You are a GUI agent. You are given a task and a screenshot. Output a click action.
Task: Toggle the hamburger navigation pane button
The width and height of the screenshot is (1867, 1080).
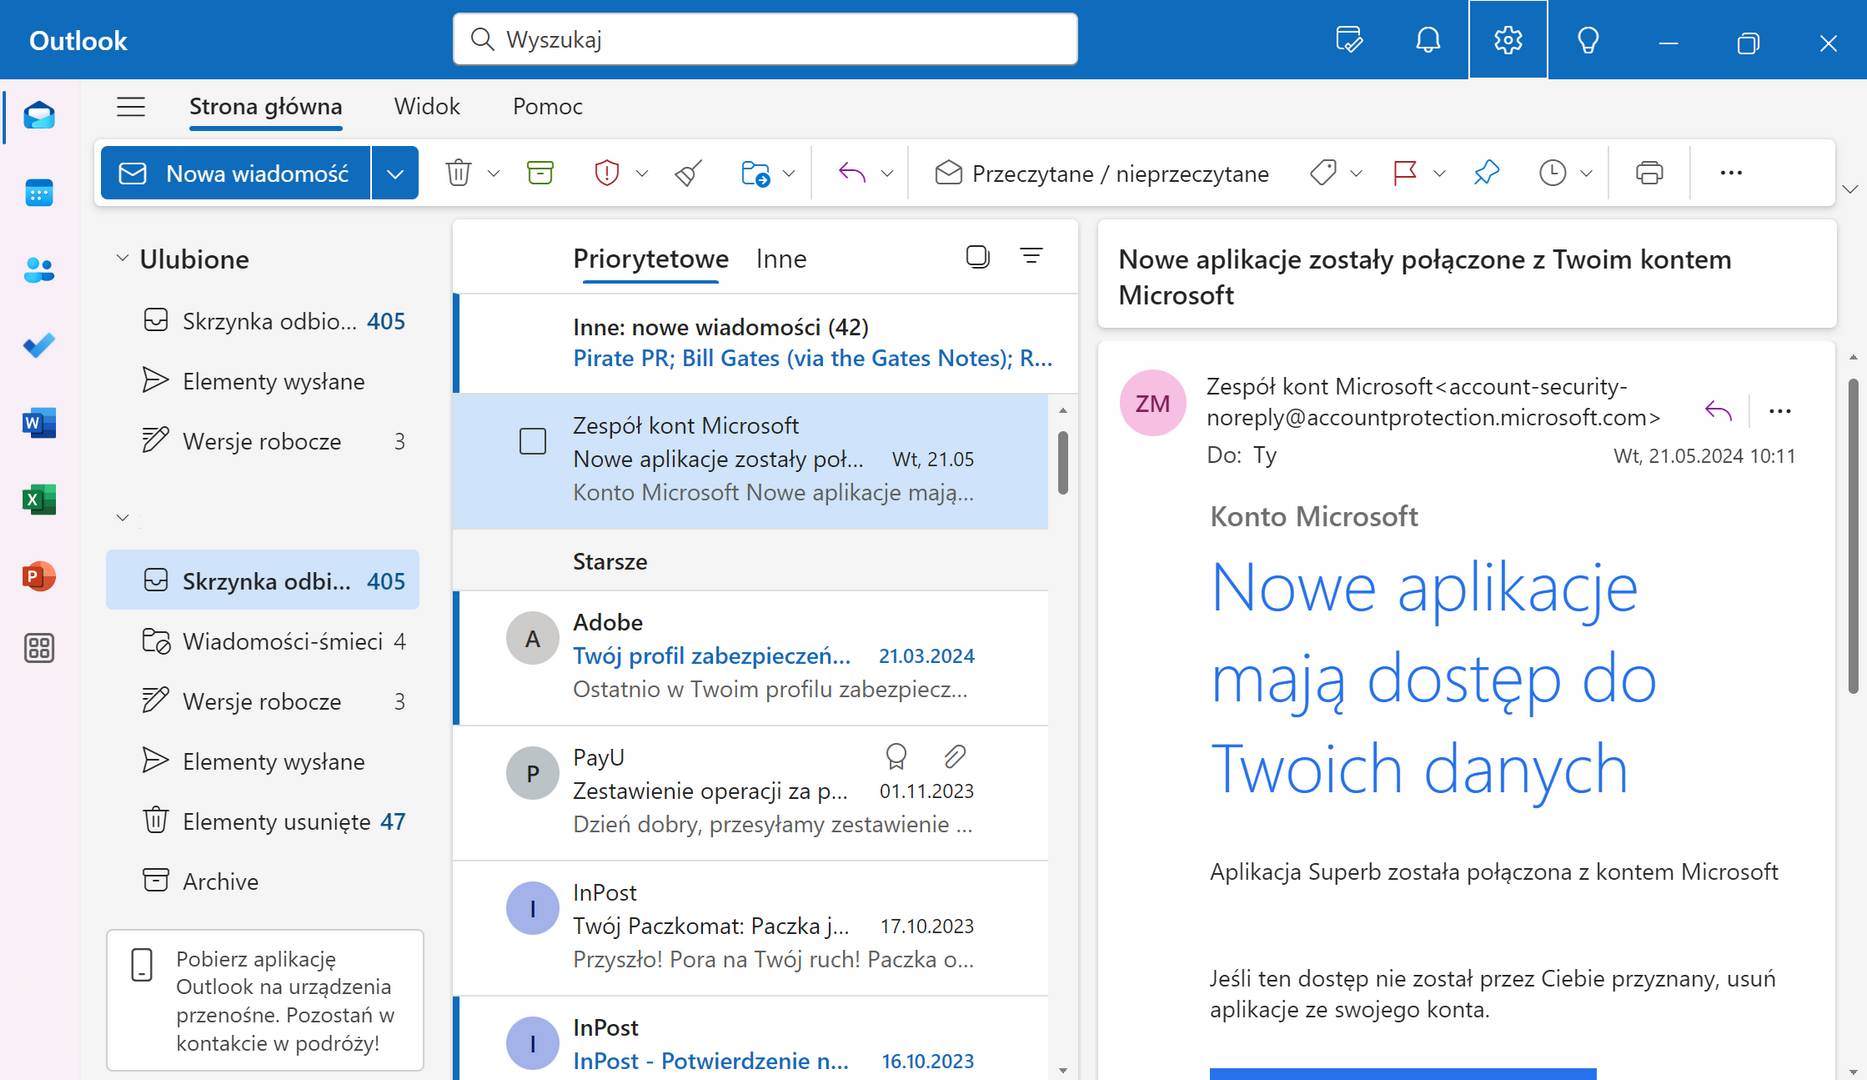(131, 106)
